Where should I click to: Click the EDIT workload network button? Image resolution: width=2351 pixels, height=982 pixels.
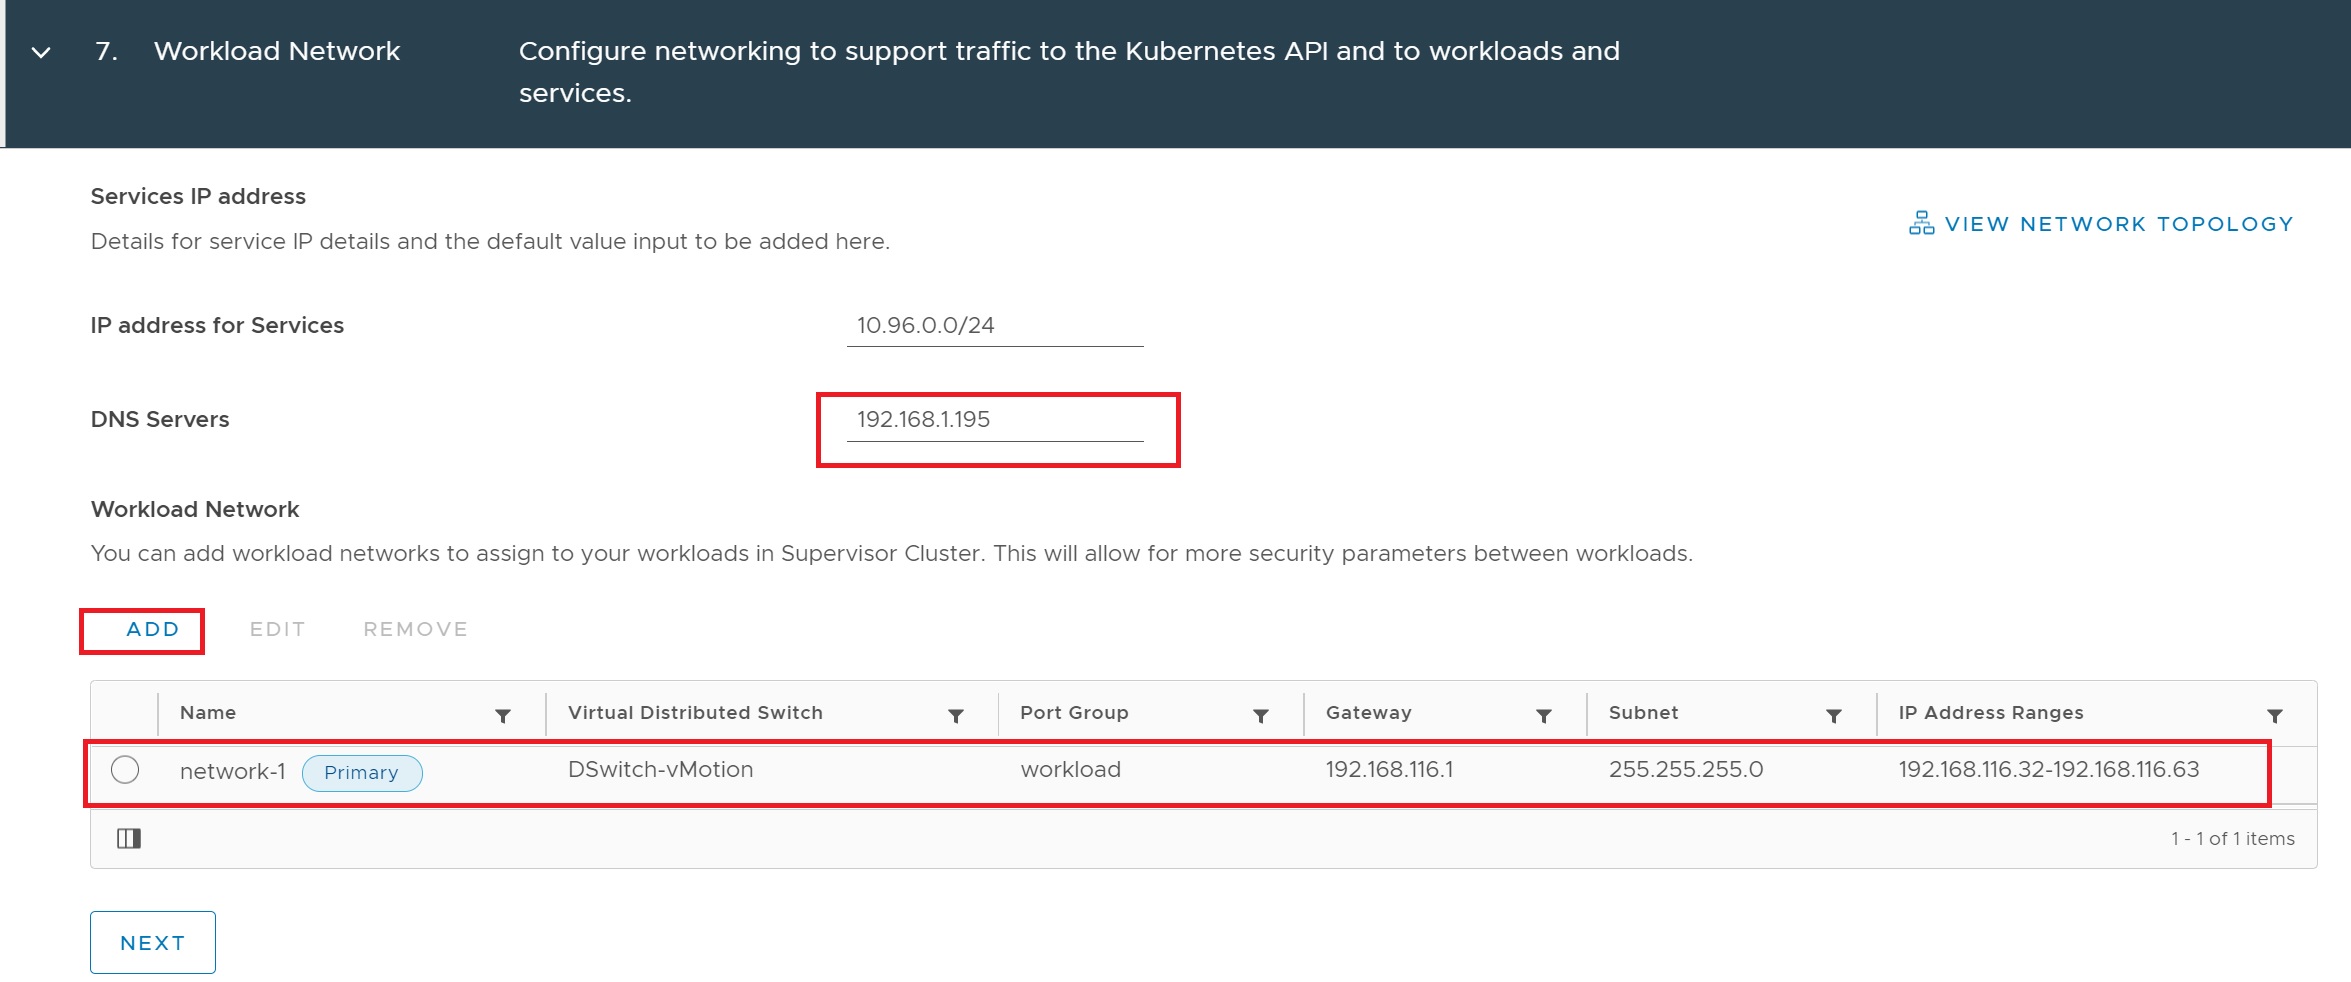tap(277, 629)
